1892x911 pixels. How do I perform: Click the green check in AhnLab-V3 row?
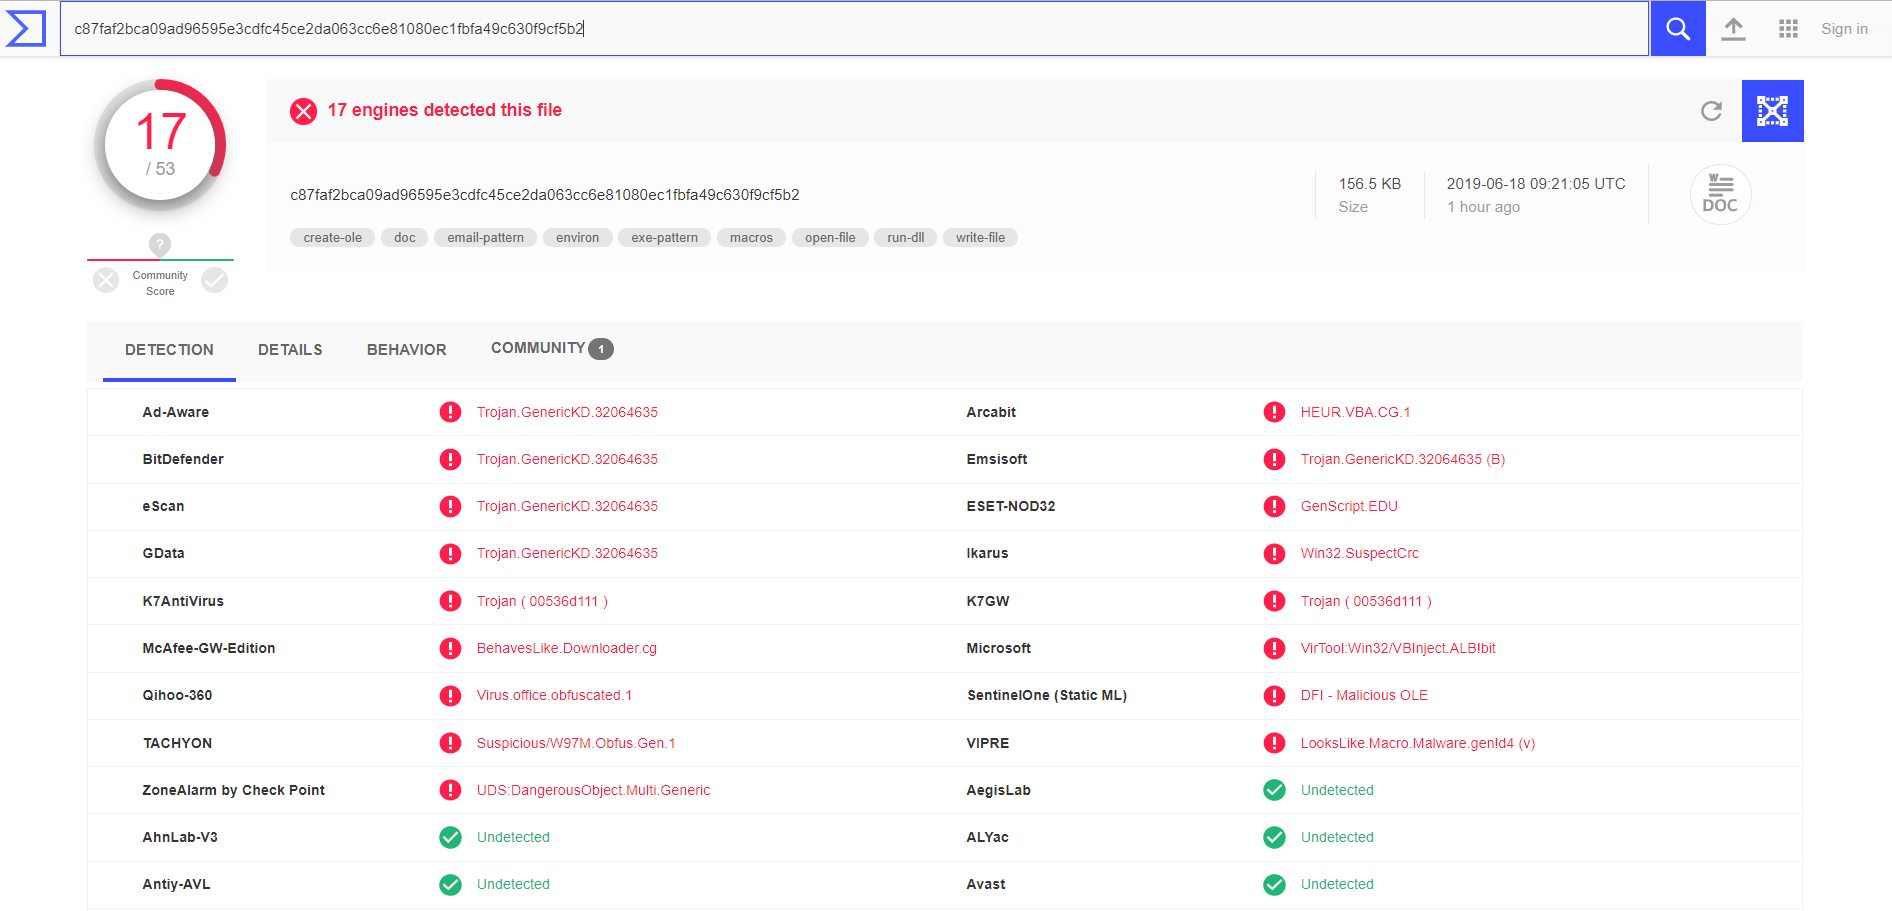click(x=451, y=837)
